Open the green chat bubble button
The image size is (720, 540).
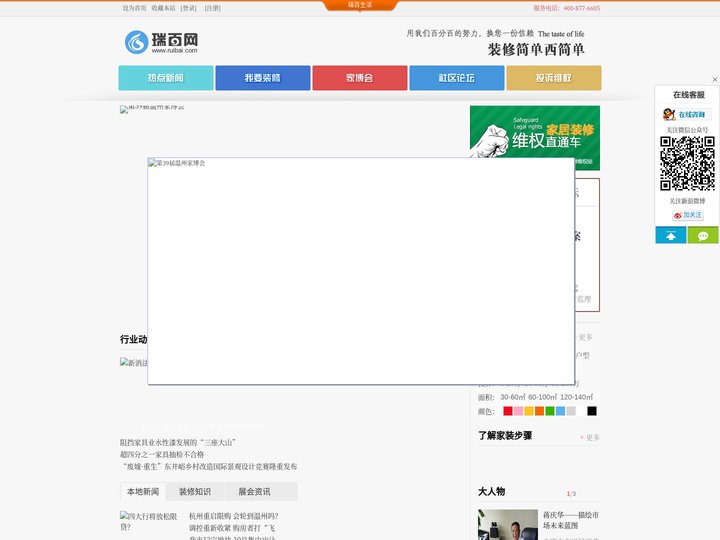703,235
